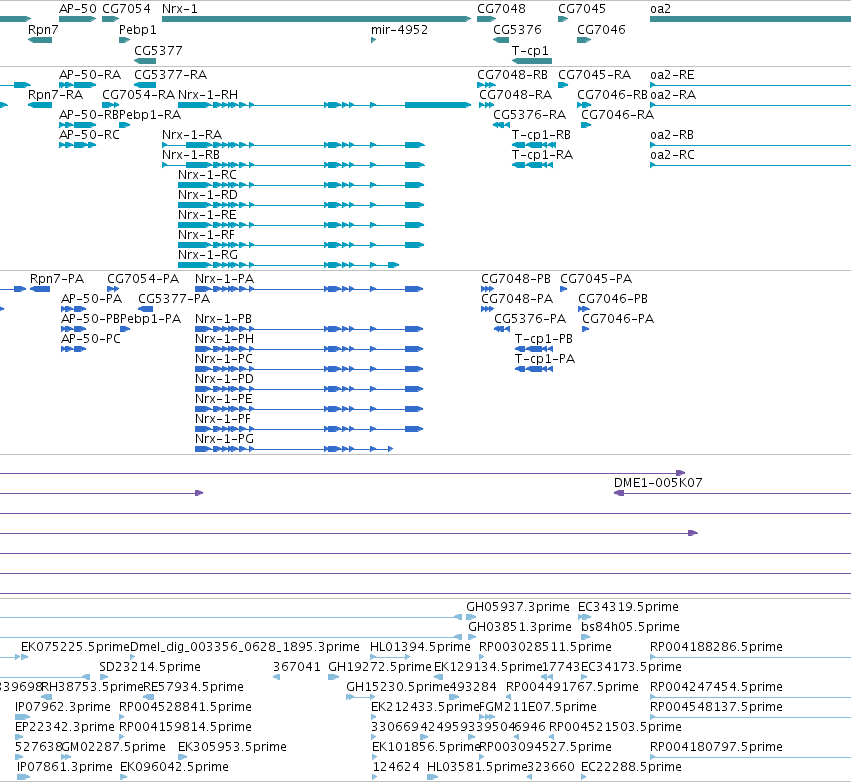Click the EK305953.5prime EST label
Screen dimensions: 851x782
pos(232,747)
